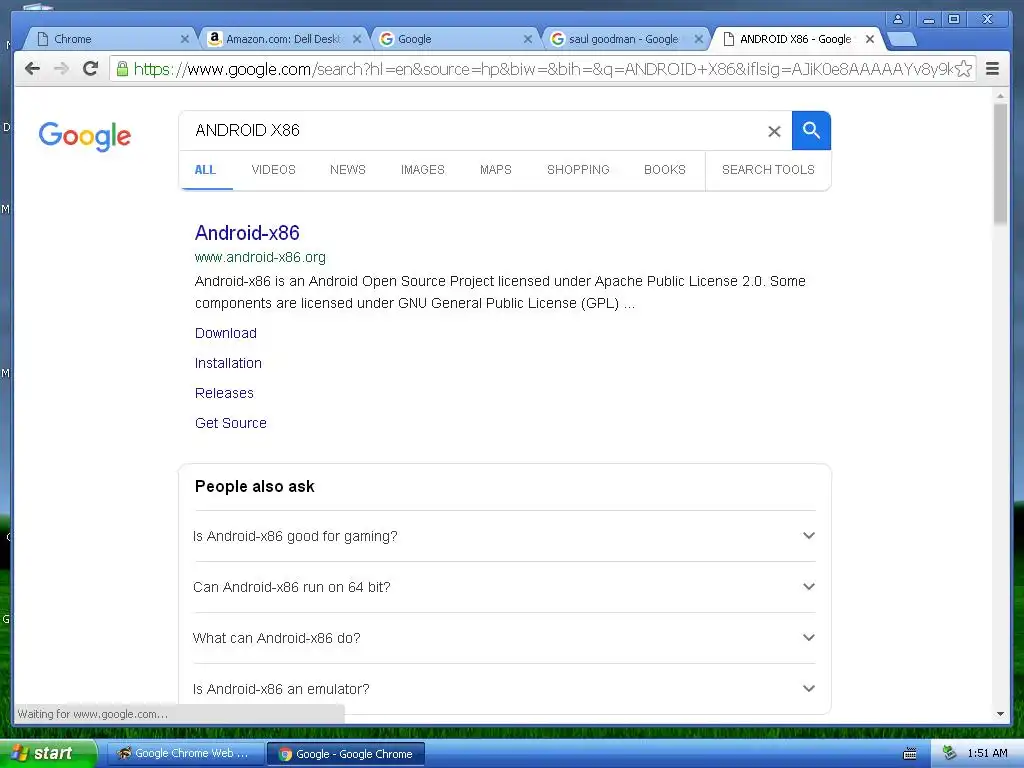This screenshot has height=768, width=1024.
Task: Open SEARCH TOOLS options
Action: [x=768, y=170]
